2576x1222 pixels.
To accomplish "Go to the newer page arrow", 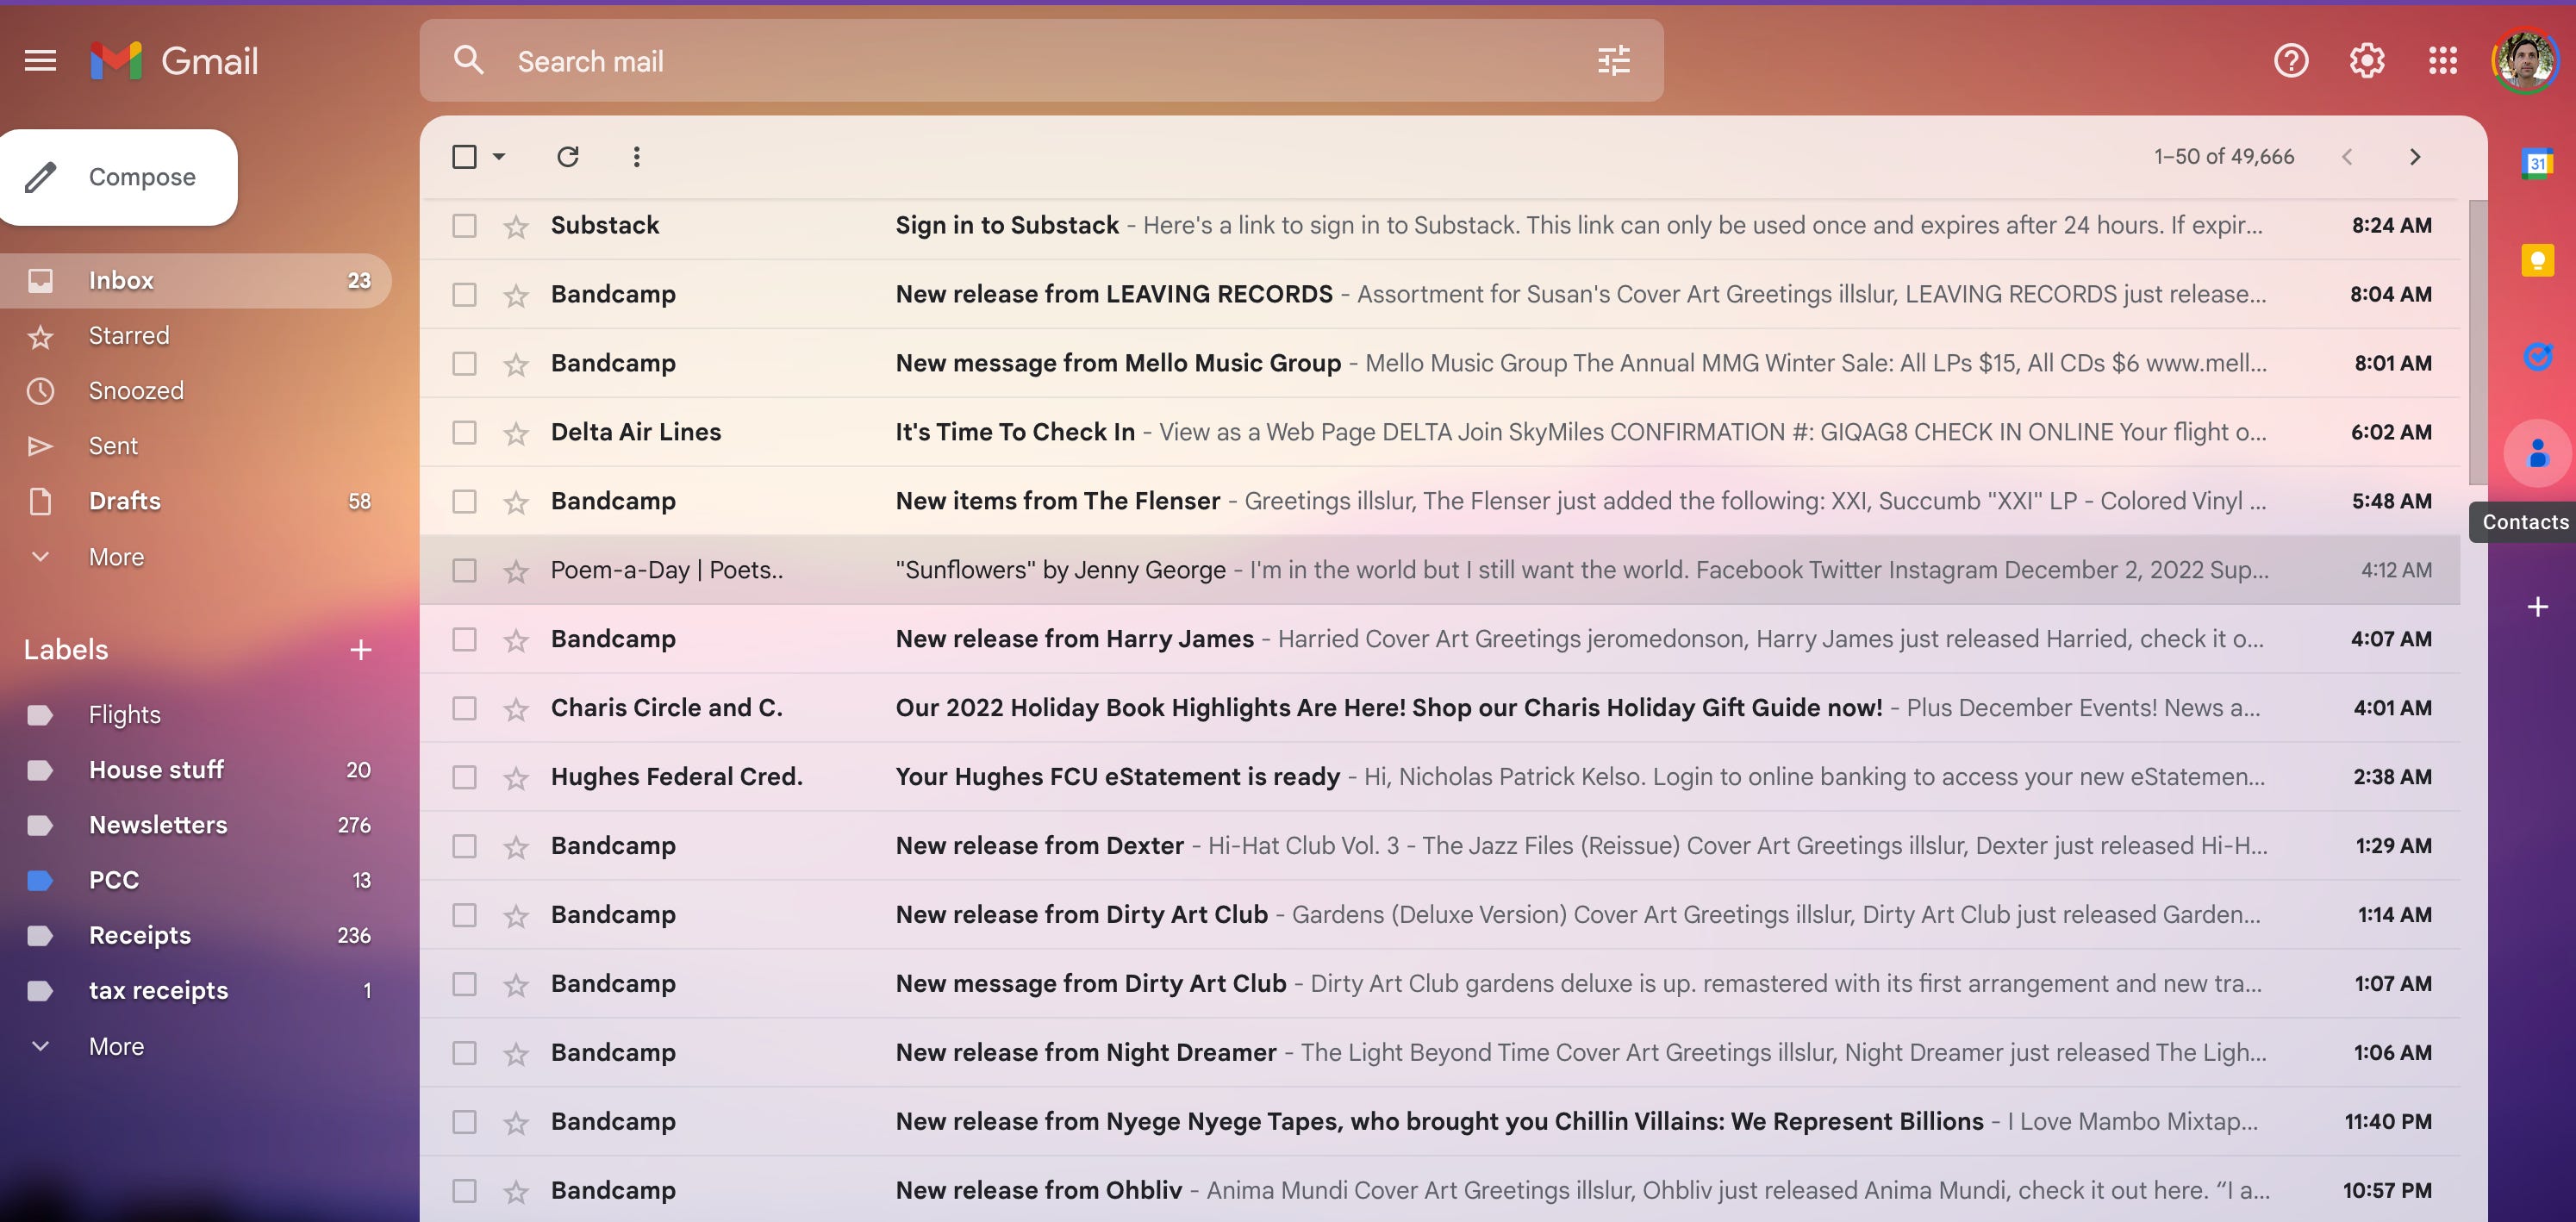I will pos(2346,157).
